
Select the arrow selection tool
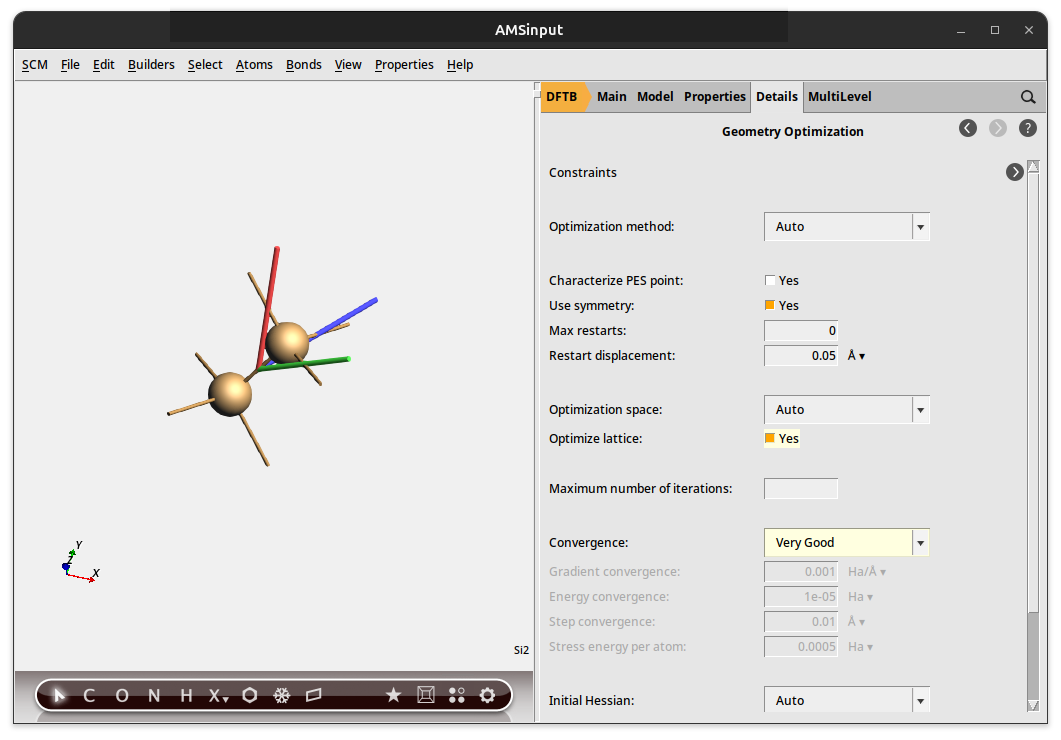tap(57, 695)
